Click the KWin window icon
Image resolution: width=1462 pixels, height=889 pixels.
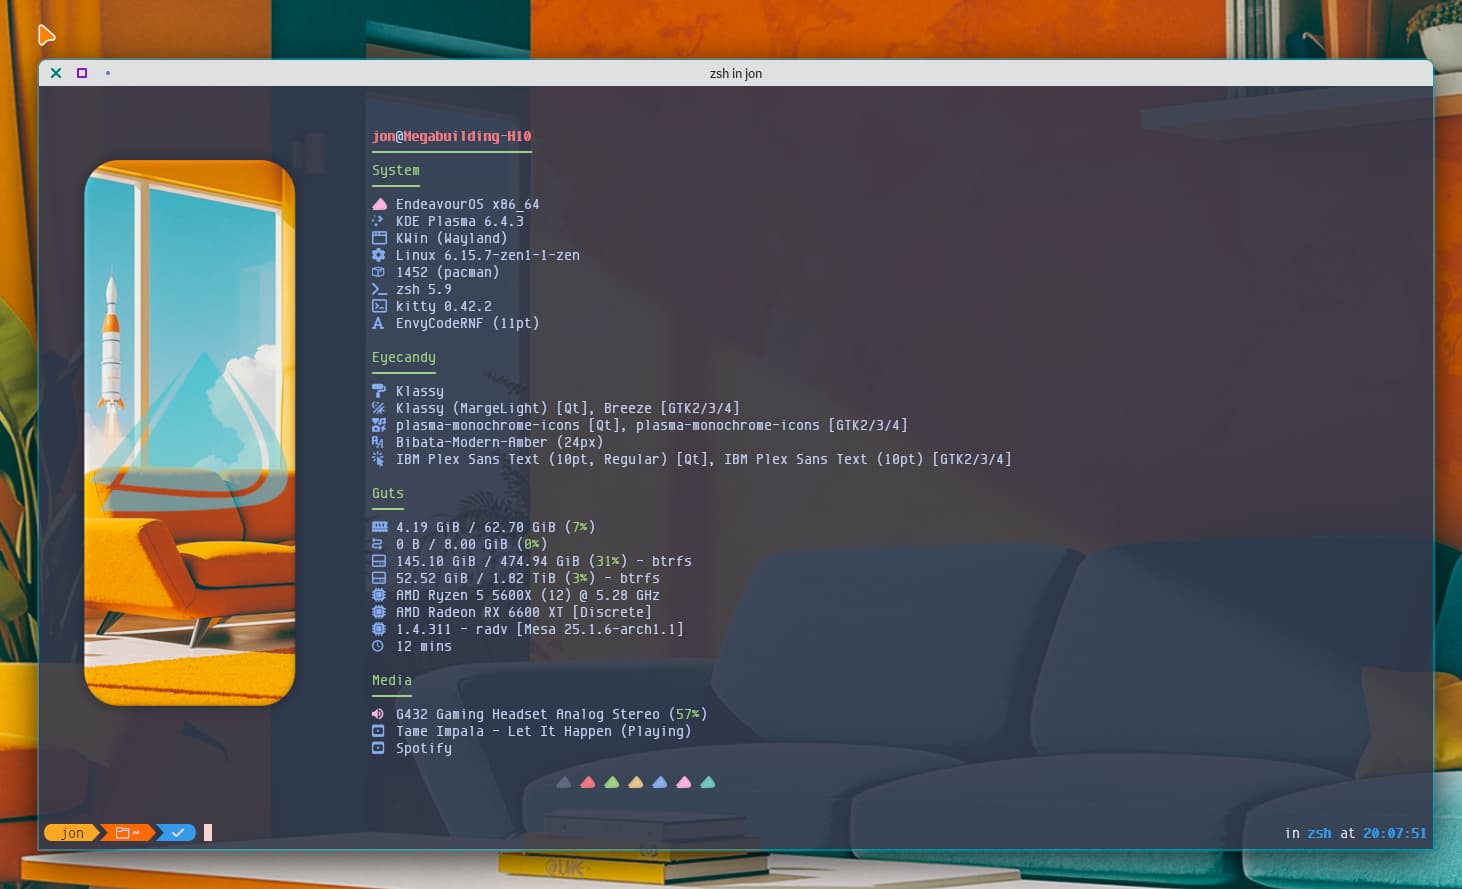pyautogui.click(x=379, y=238)
